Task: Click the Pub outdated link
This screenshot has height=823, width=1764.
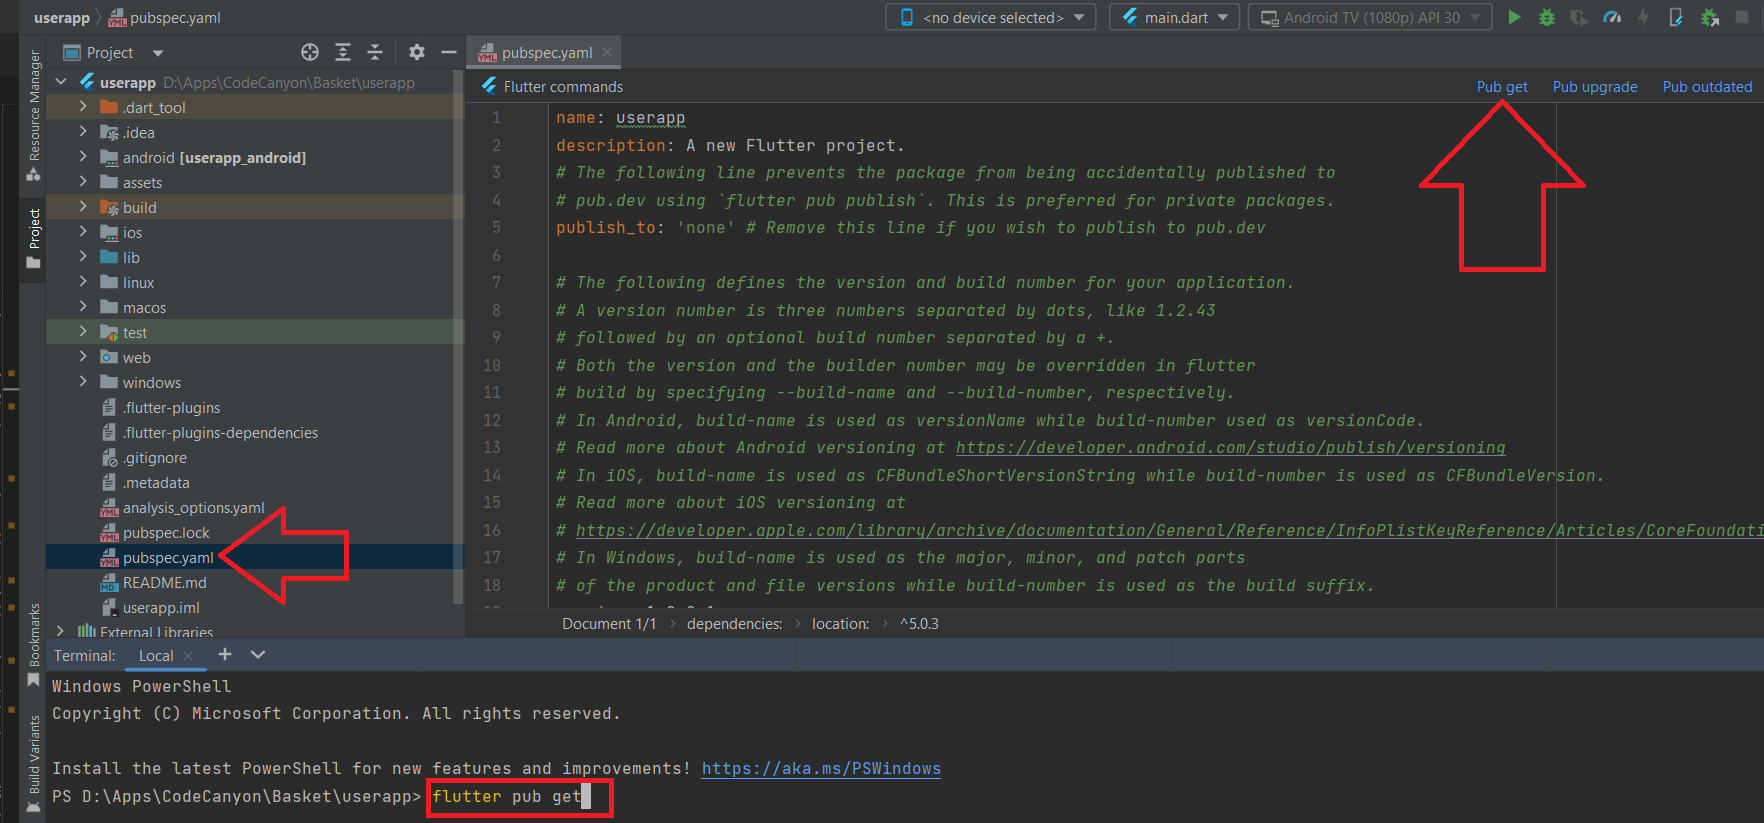Action: click(x=1707, y=87)
